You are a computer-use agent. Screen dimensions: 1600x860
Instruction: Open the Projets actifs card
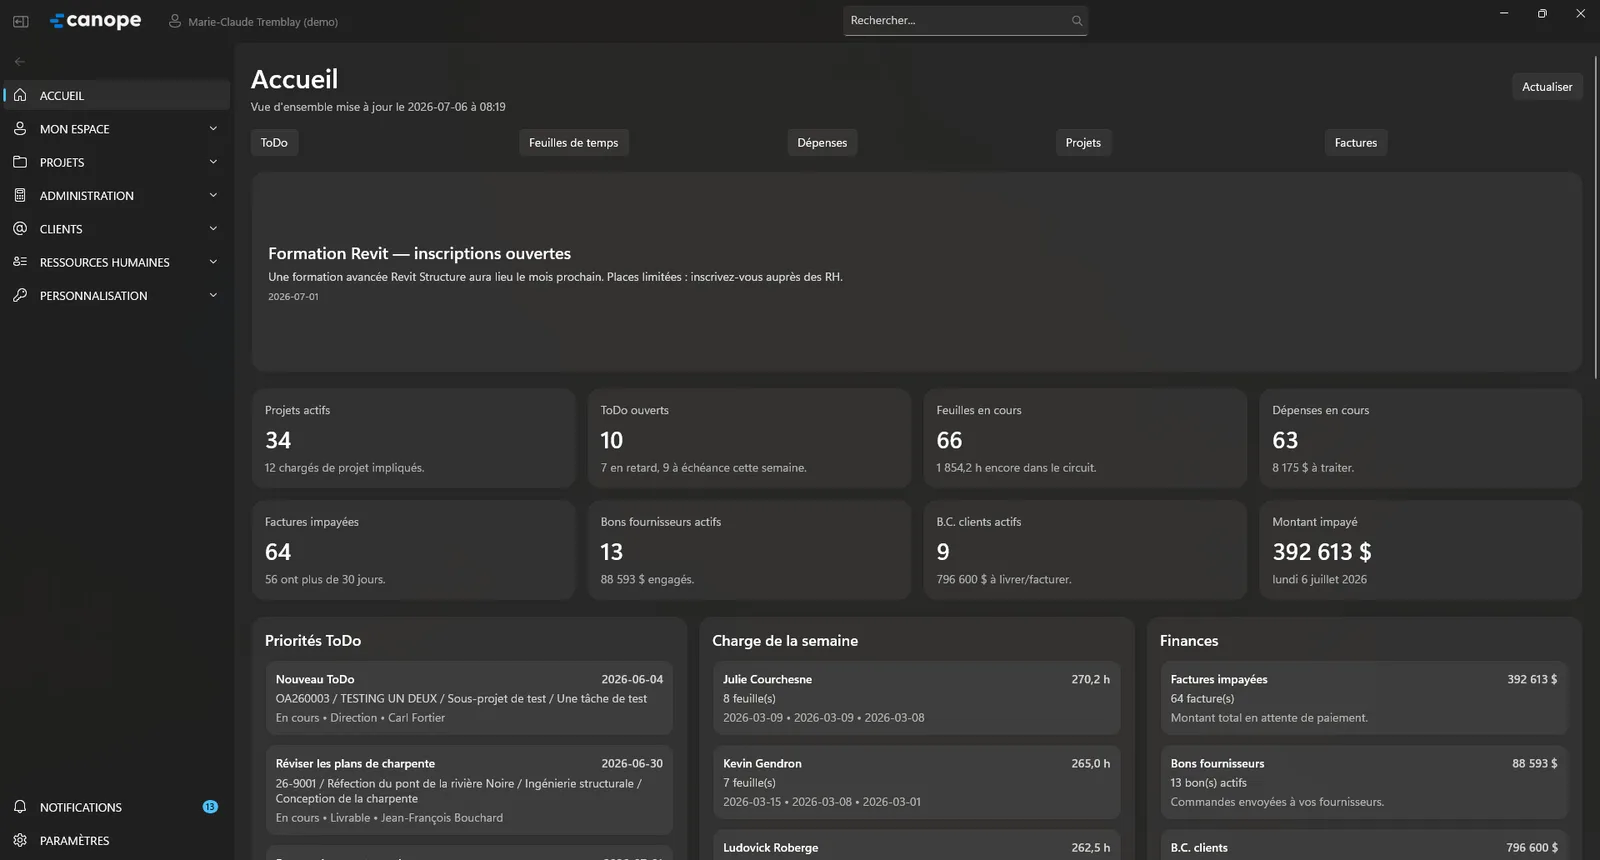[x=414, y=438]
